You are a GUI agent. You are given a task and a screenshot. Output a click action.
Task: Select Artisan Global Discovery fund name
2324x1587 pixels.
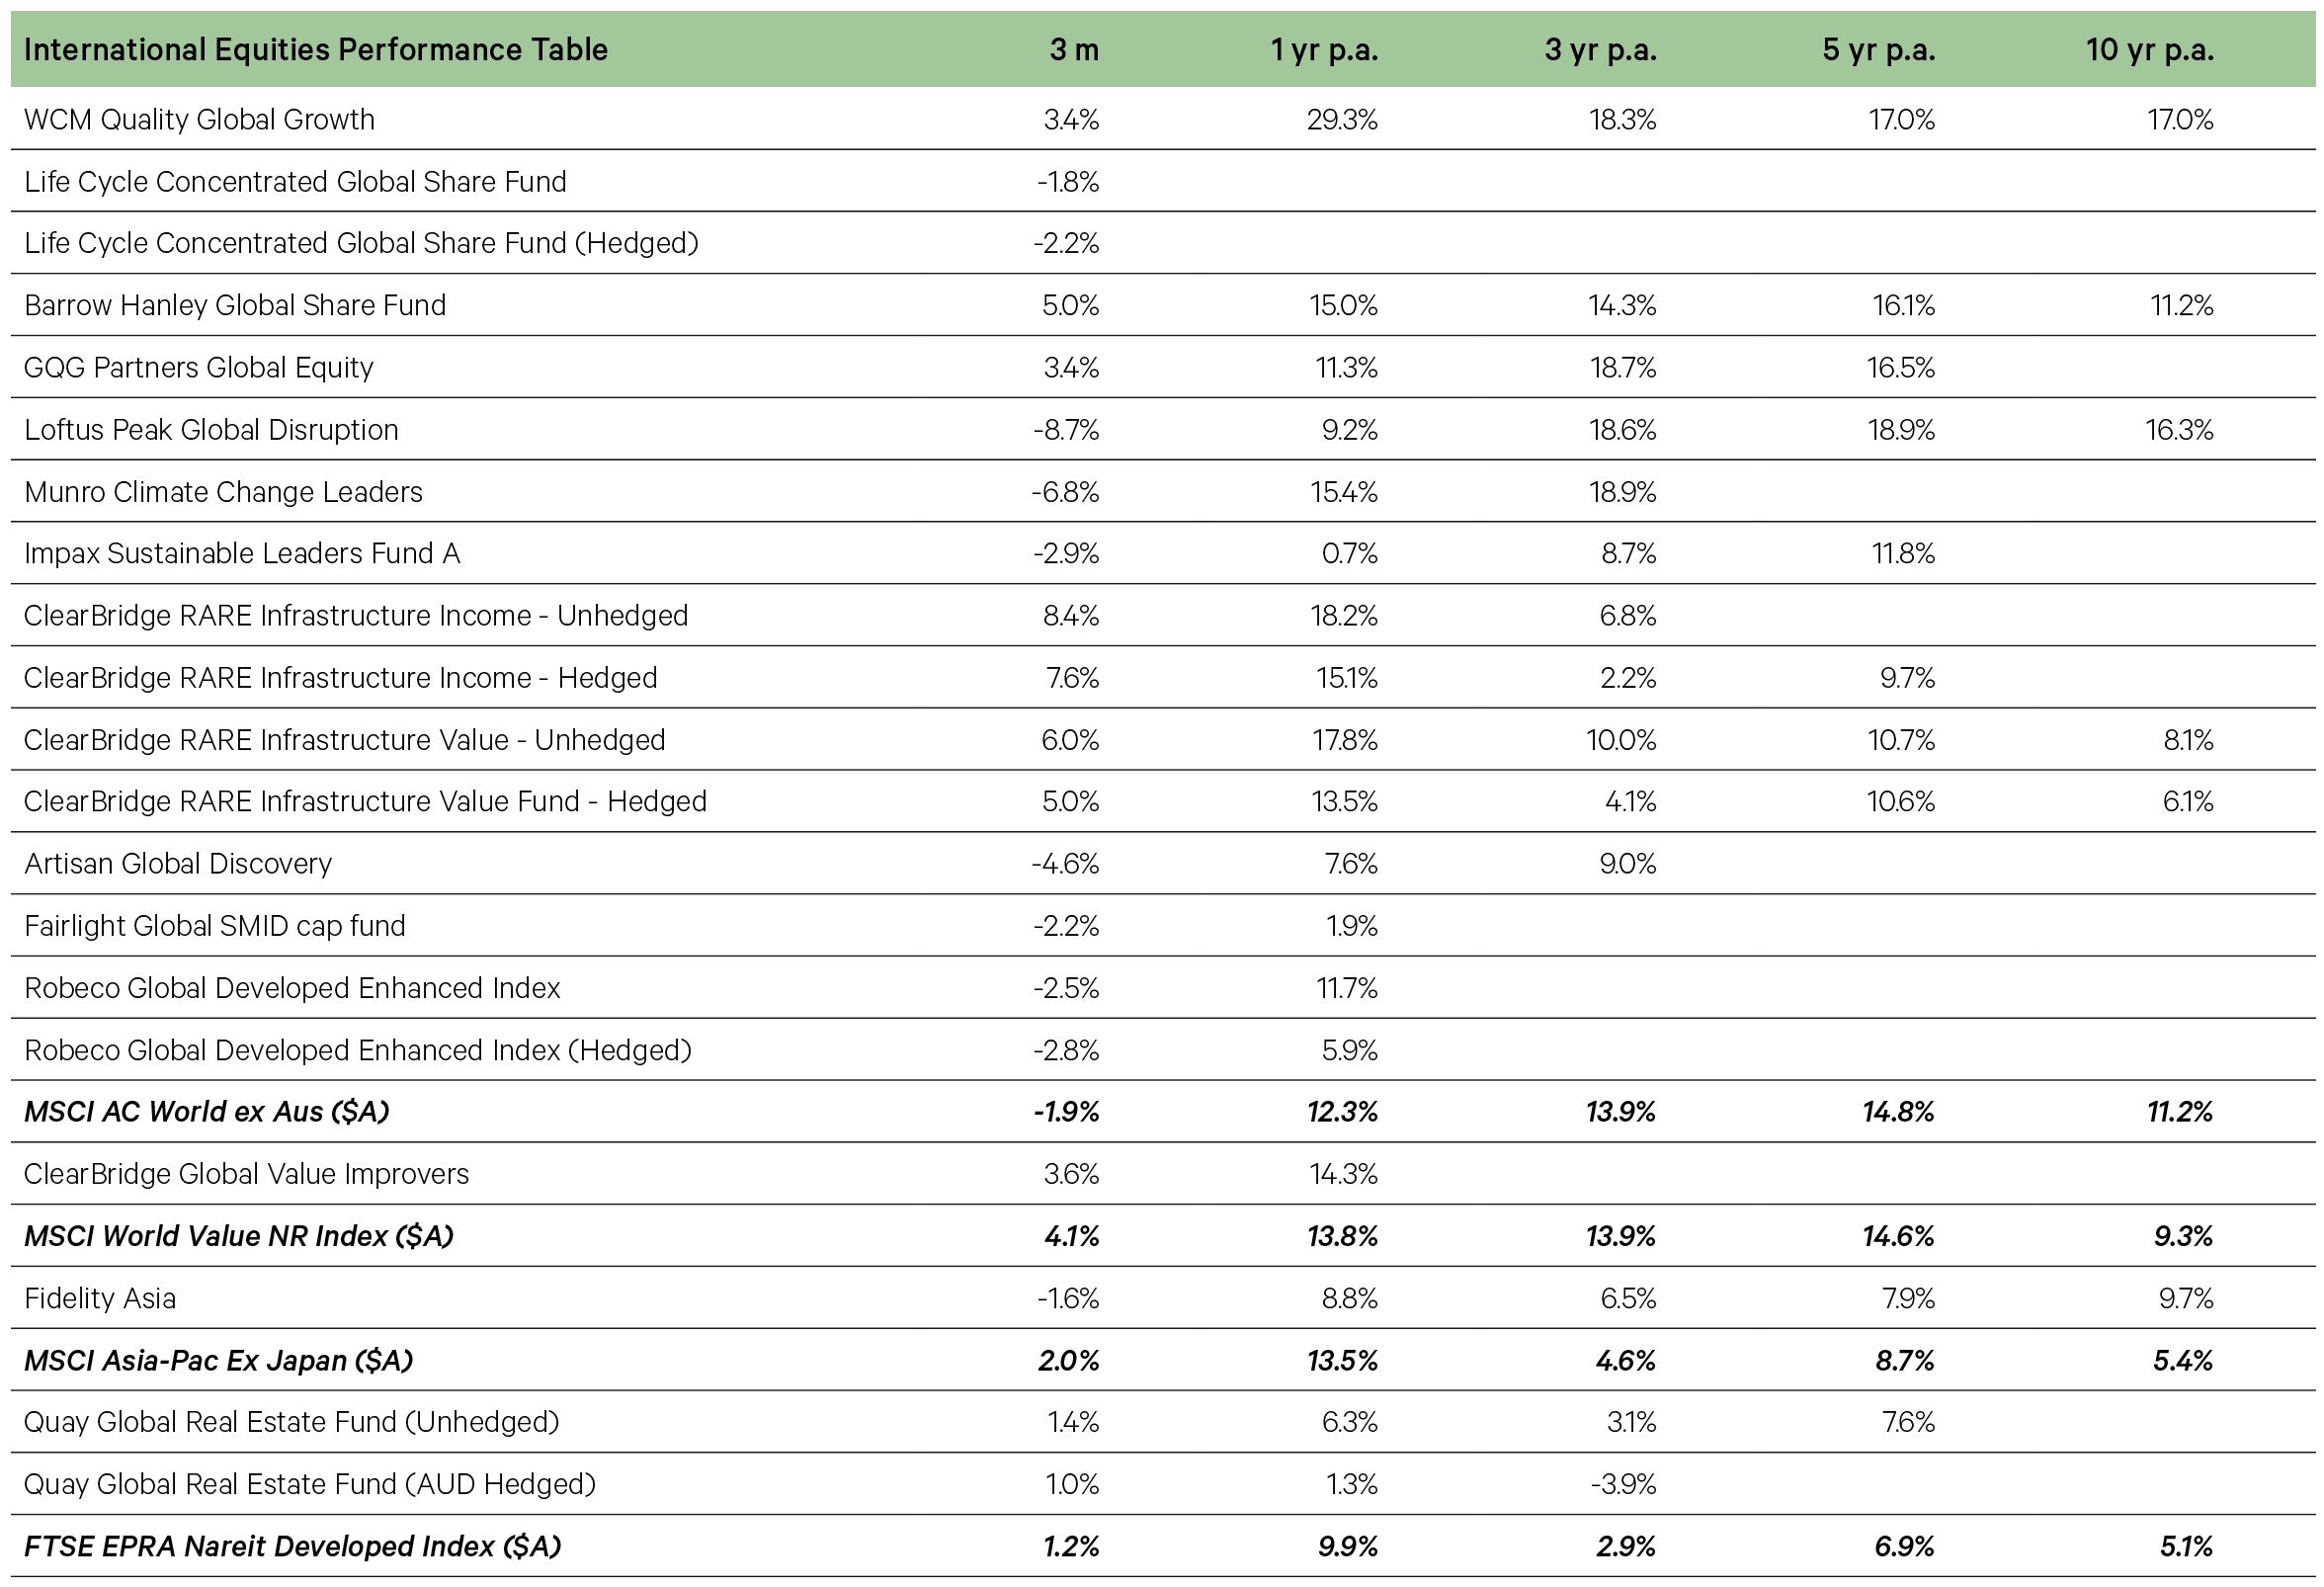[x=177, y=863]
